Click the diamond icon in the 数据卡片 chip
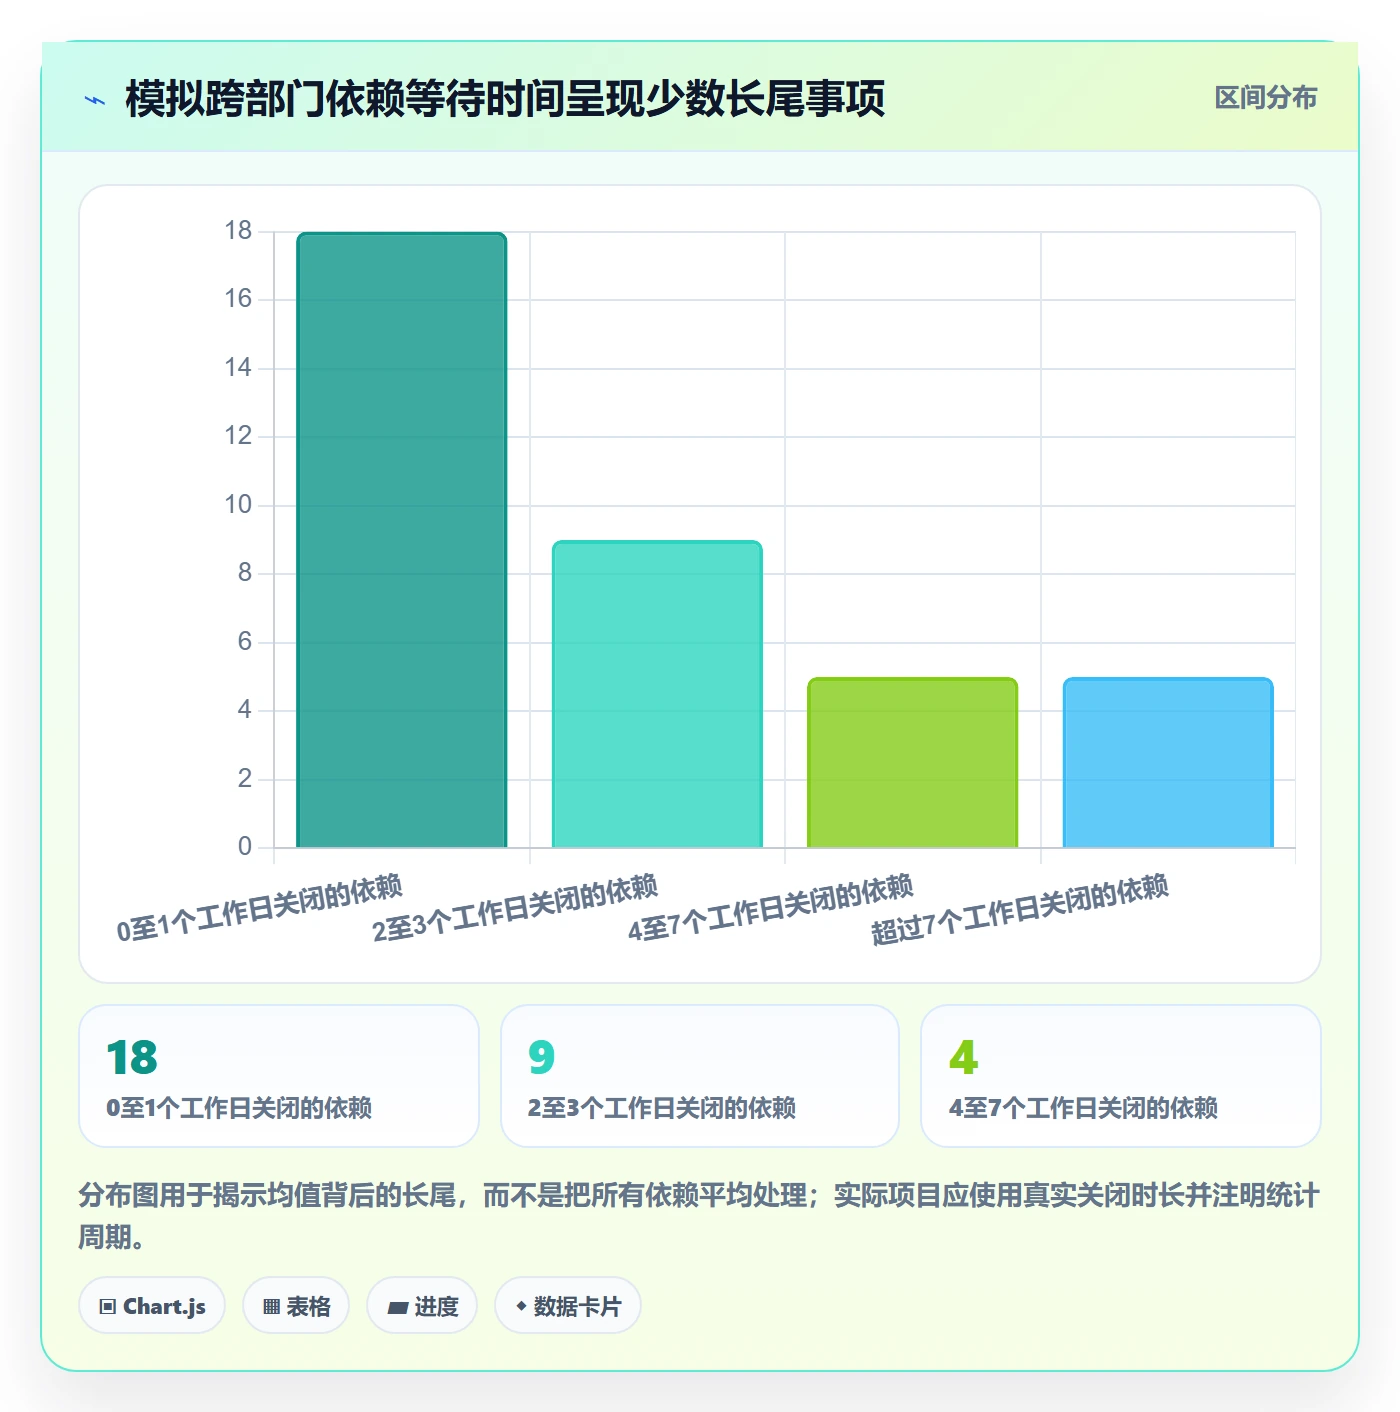The width and height of the screenshot is (1400, 1412). click(521, 1306)
